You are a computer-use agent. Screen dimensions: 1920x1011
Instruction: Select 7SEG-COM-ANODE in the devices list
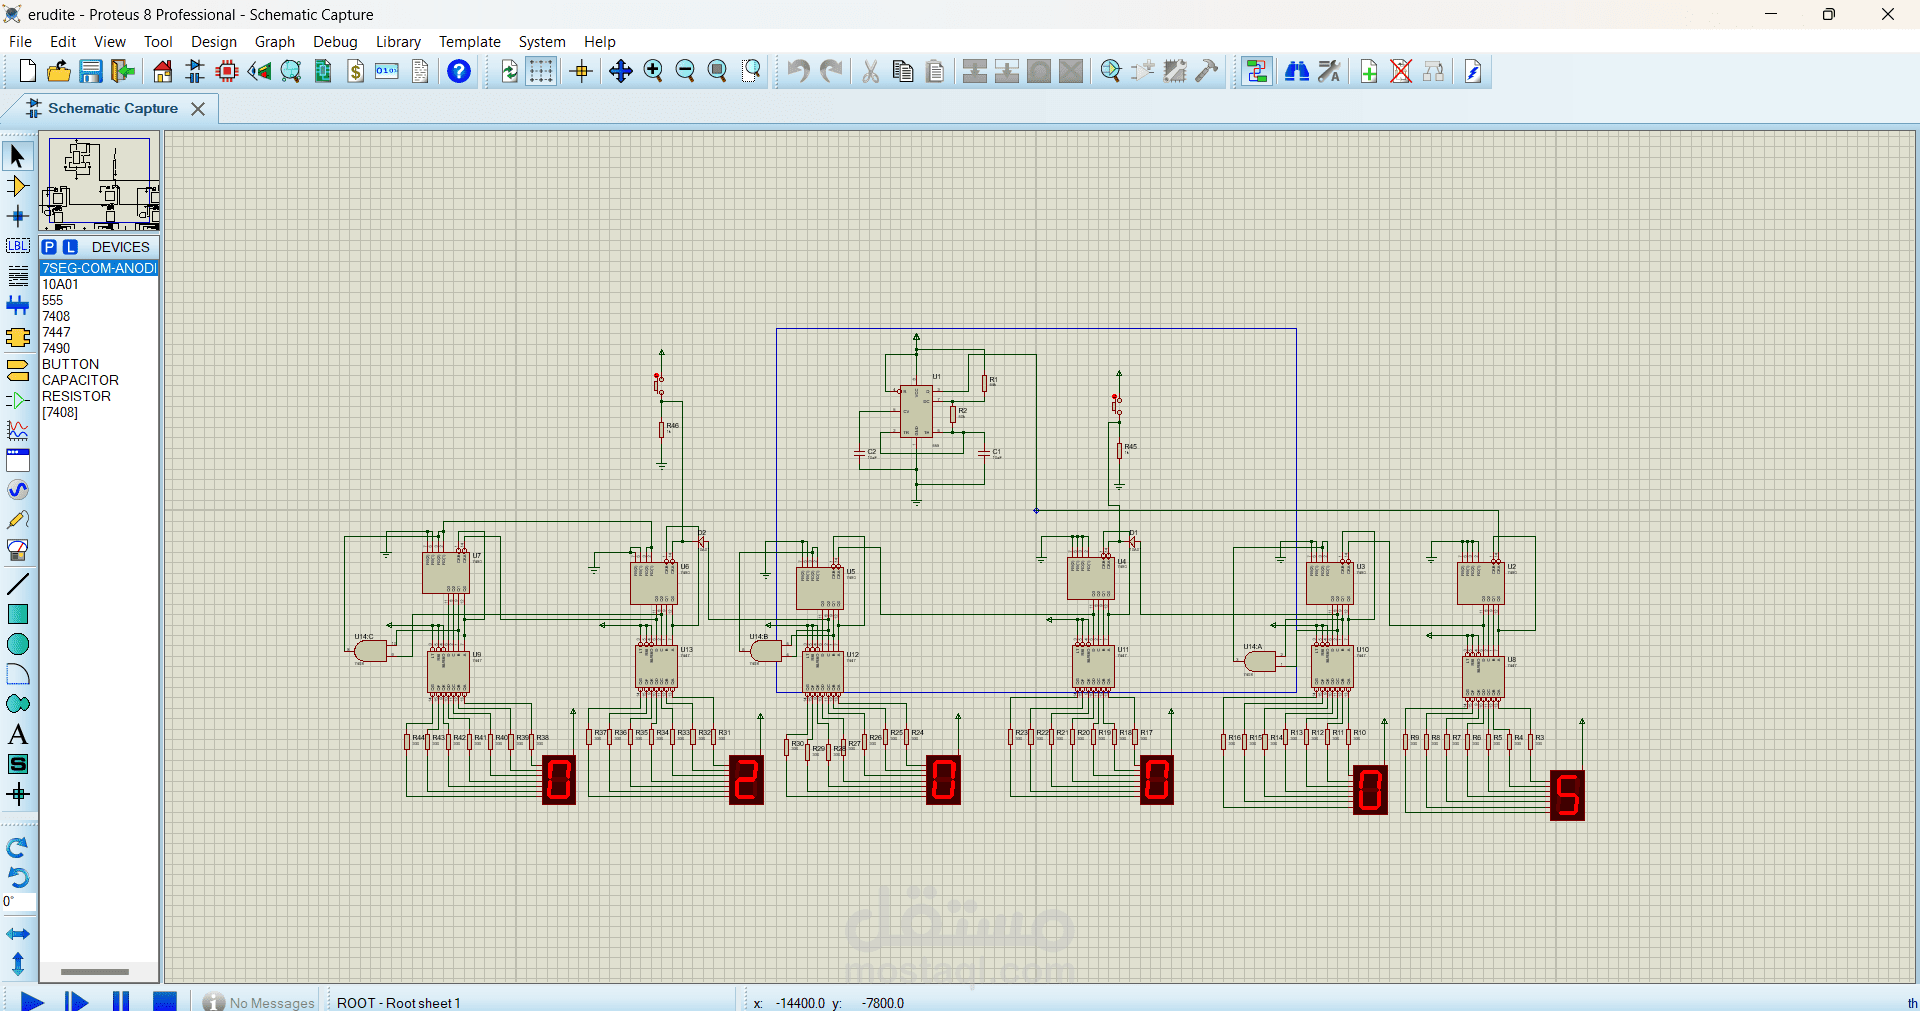point(99,268)
